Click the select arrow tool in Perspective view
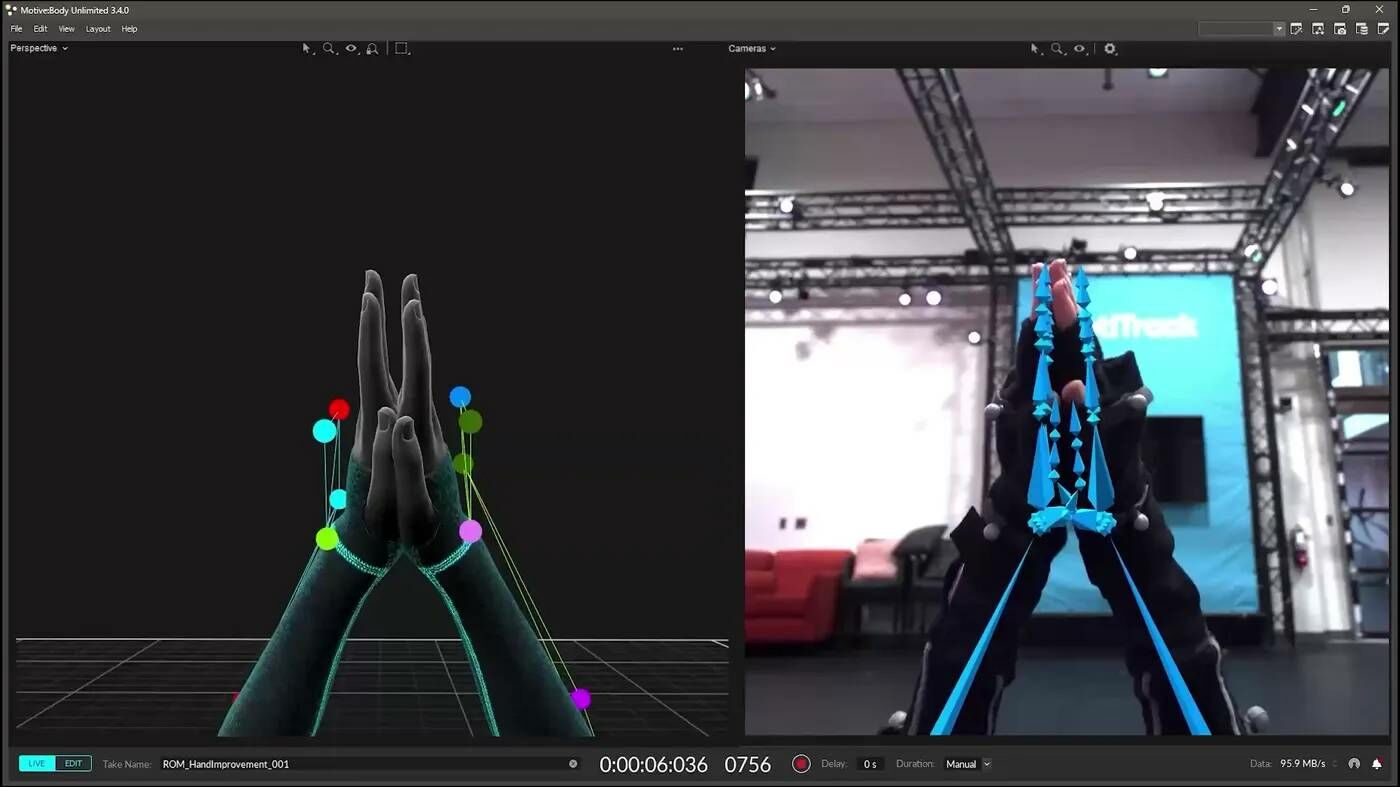This screenshot has width=1400, height=787. [x=307, y=48]
